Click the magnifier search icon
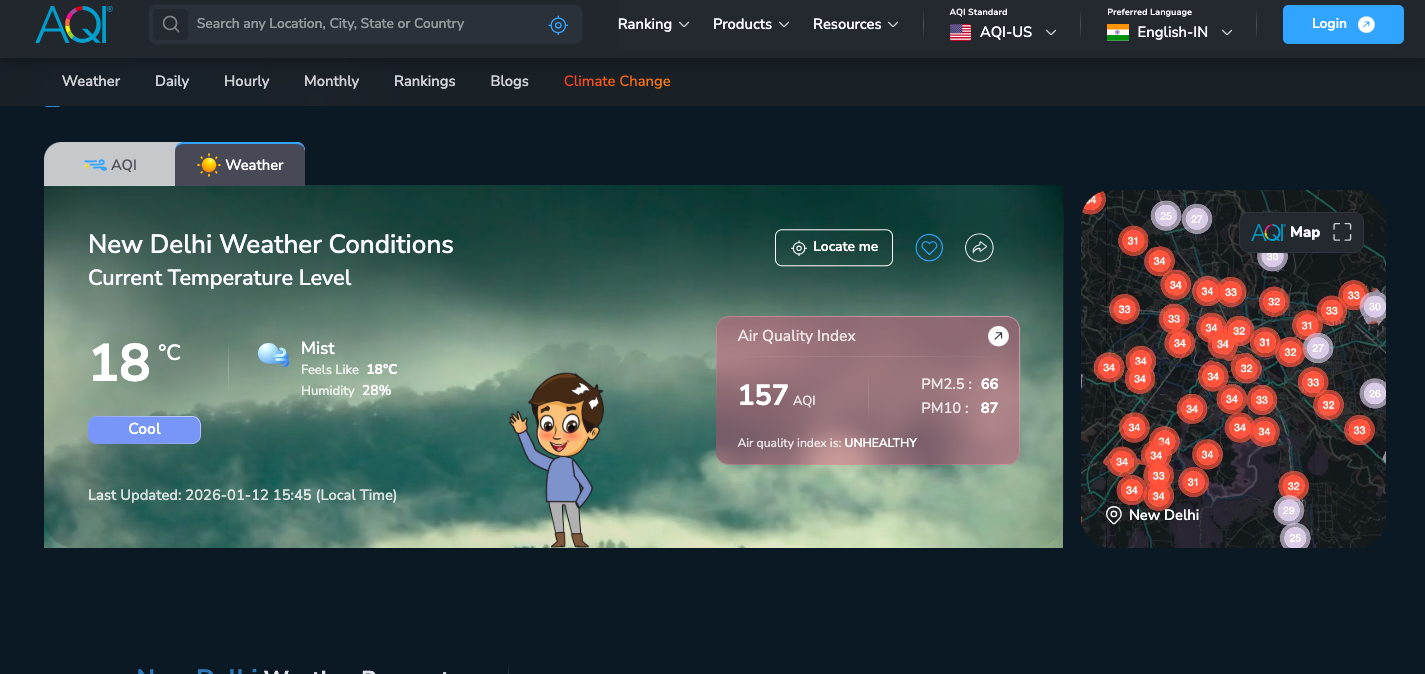The width and height of the screenshot is (1425, 674). (x=171, y=24)
